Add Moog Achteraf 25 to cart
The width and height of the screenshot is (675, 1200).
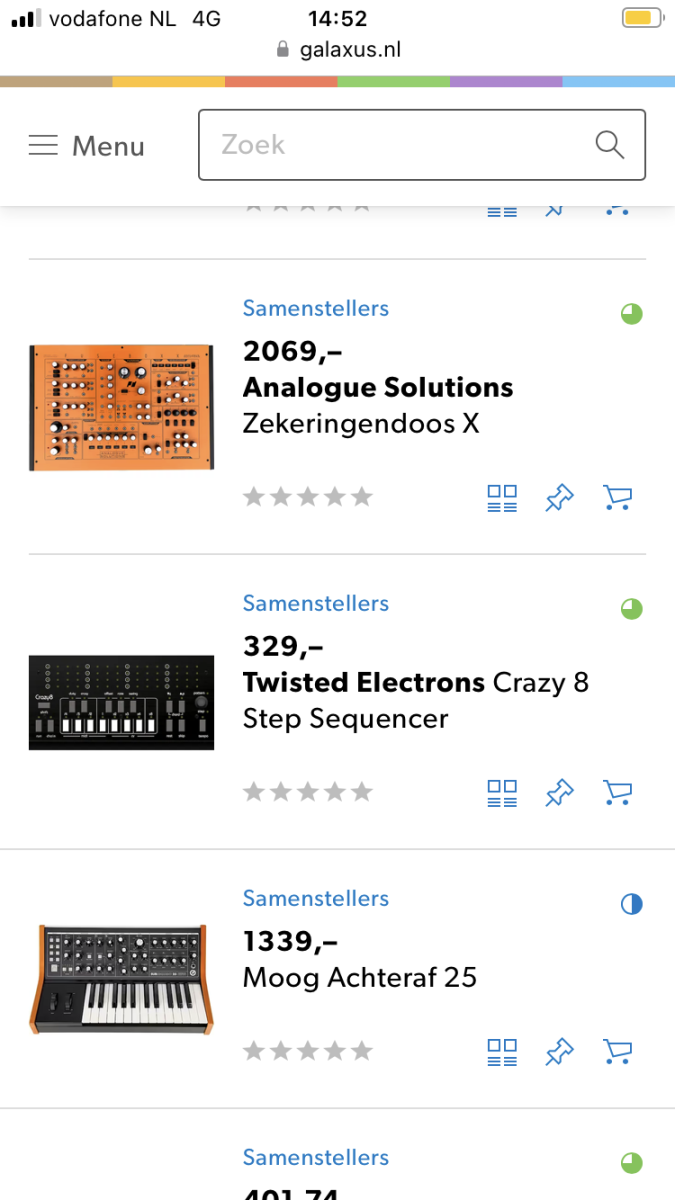coord(618,1051)
